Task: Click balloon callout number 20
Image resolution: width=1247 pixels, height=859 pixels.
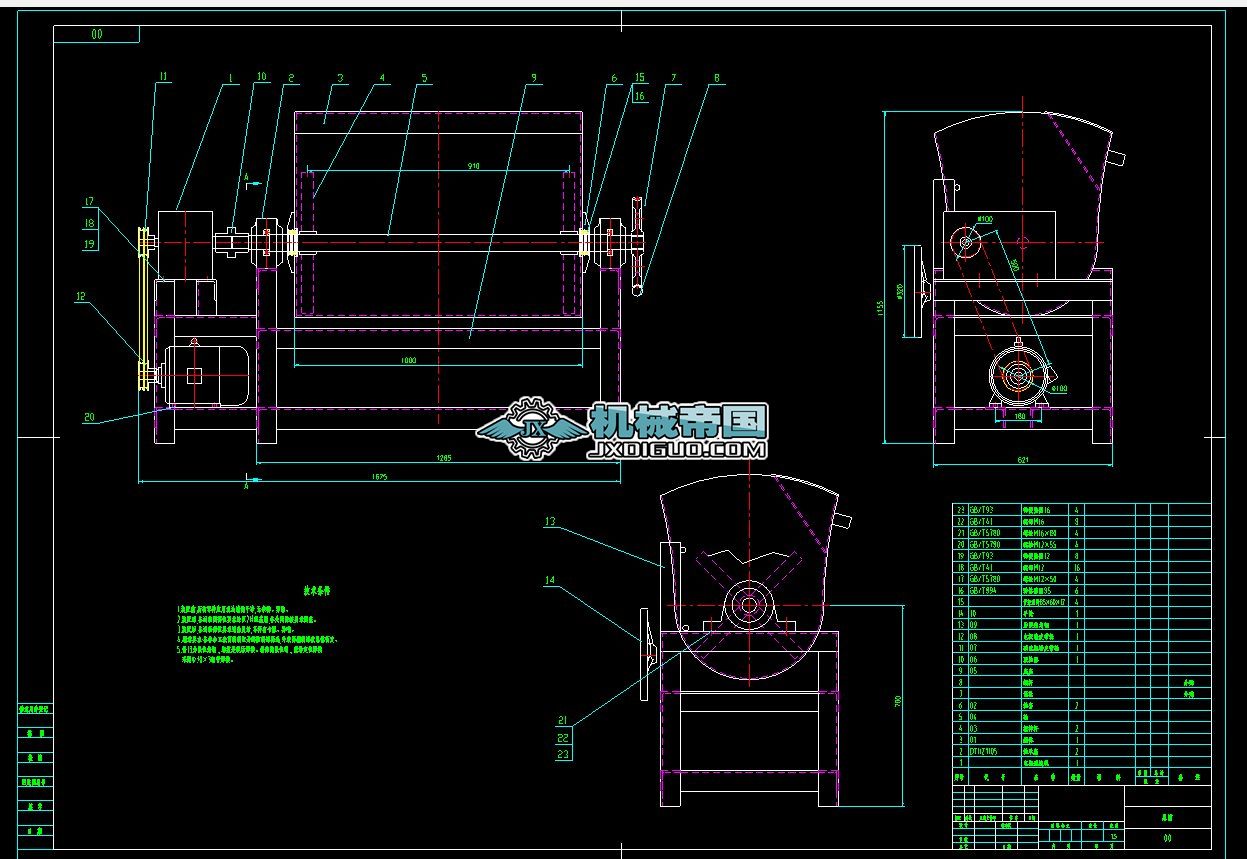Action: coord(89,418)
